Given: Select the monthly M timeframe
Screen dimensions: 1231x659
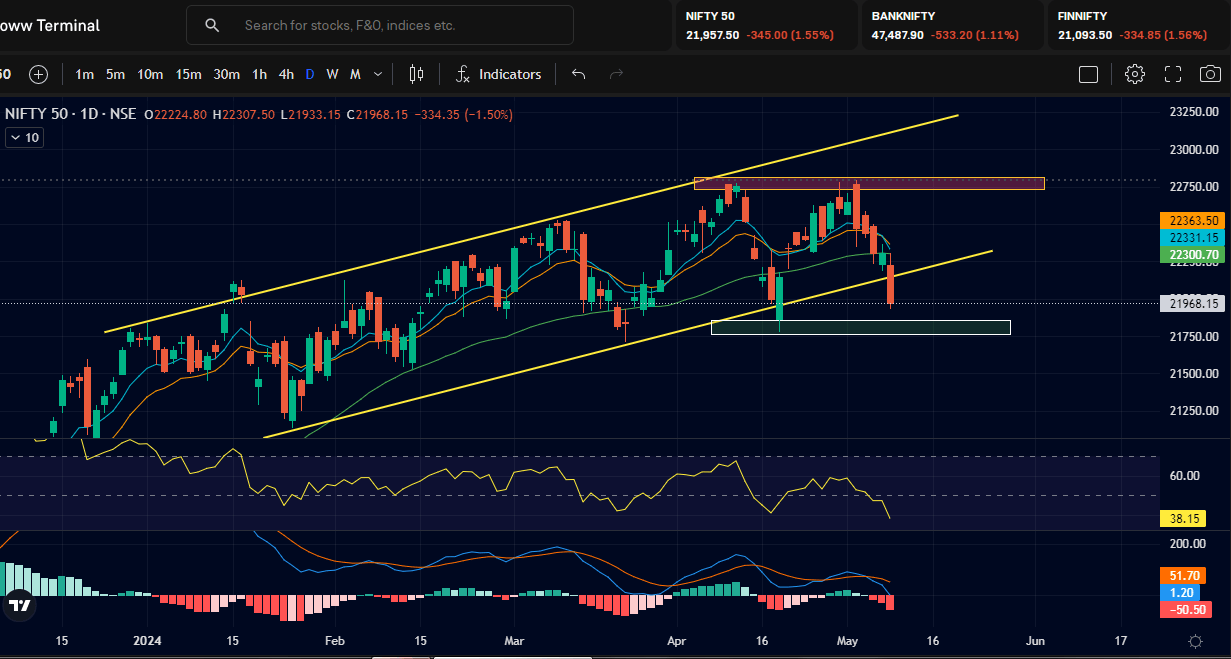Looking at the screenshot, I should 355,74.
